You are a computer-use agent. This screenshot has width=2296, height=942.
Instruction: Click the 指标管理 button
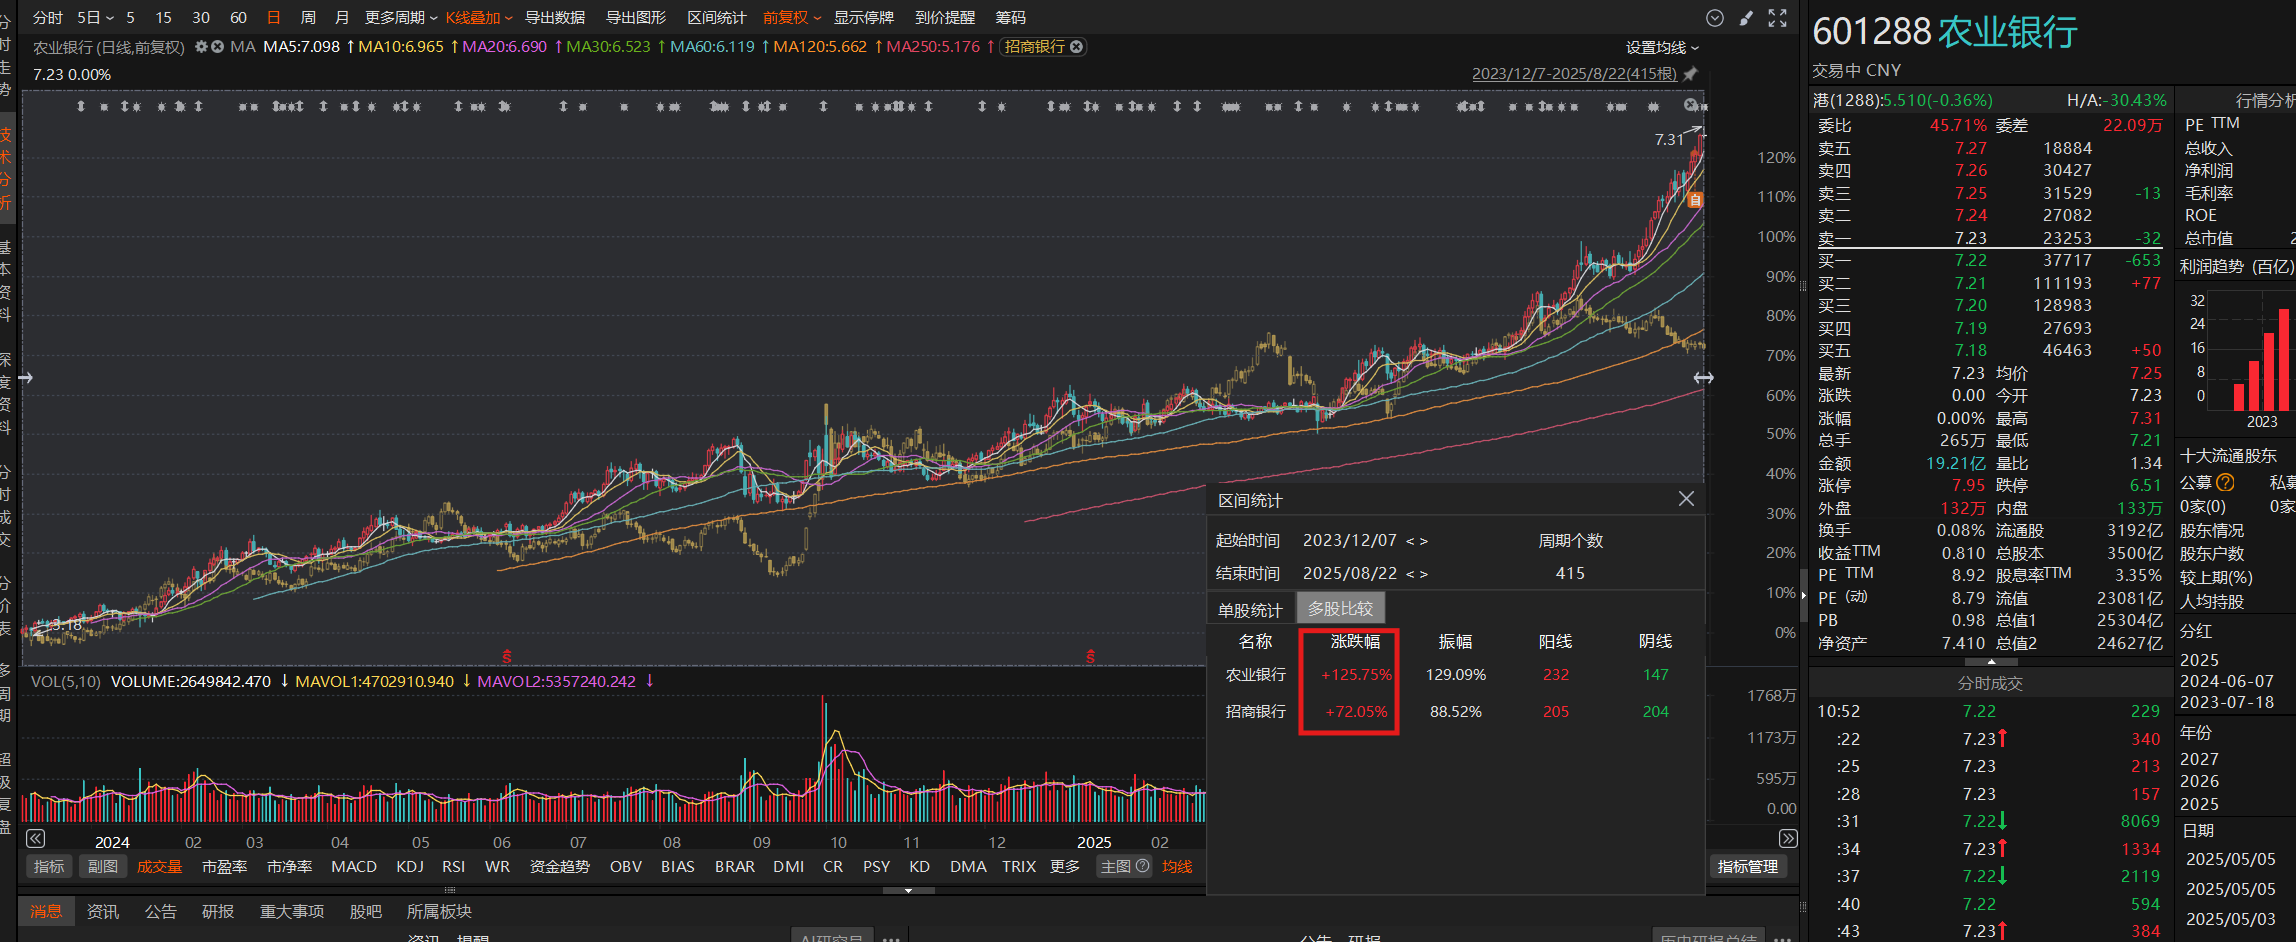(1747, 866)
